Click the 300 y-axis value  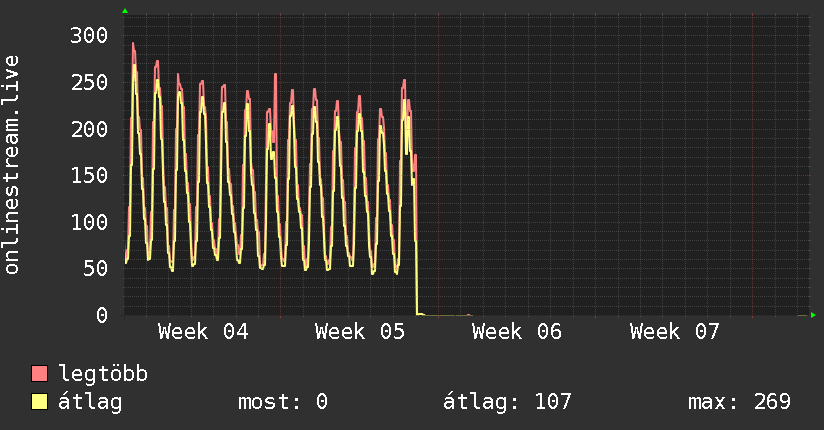(88, 35)
